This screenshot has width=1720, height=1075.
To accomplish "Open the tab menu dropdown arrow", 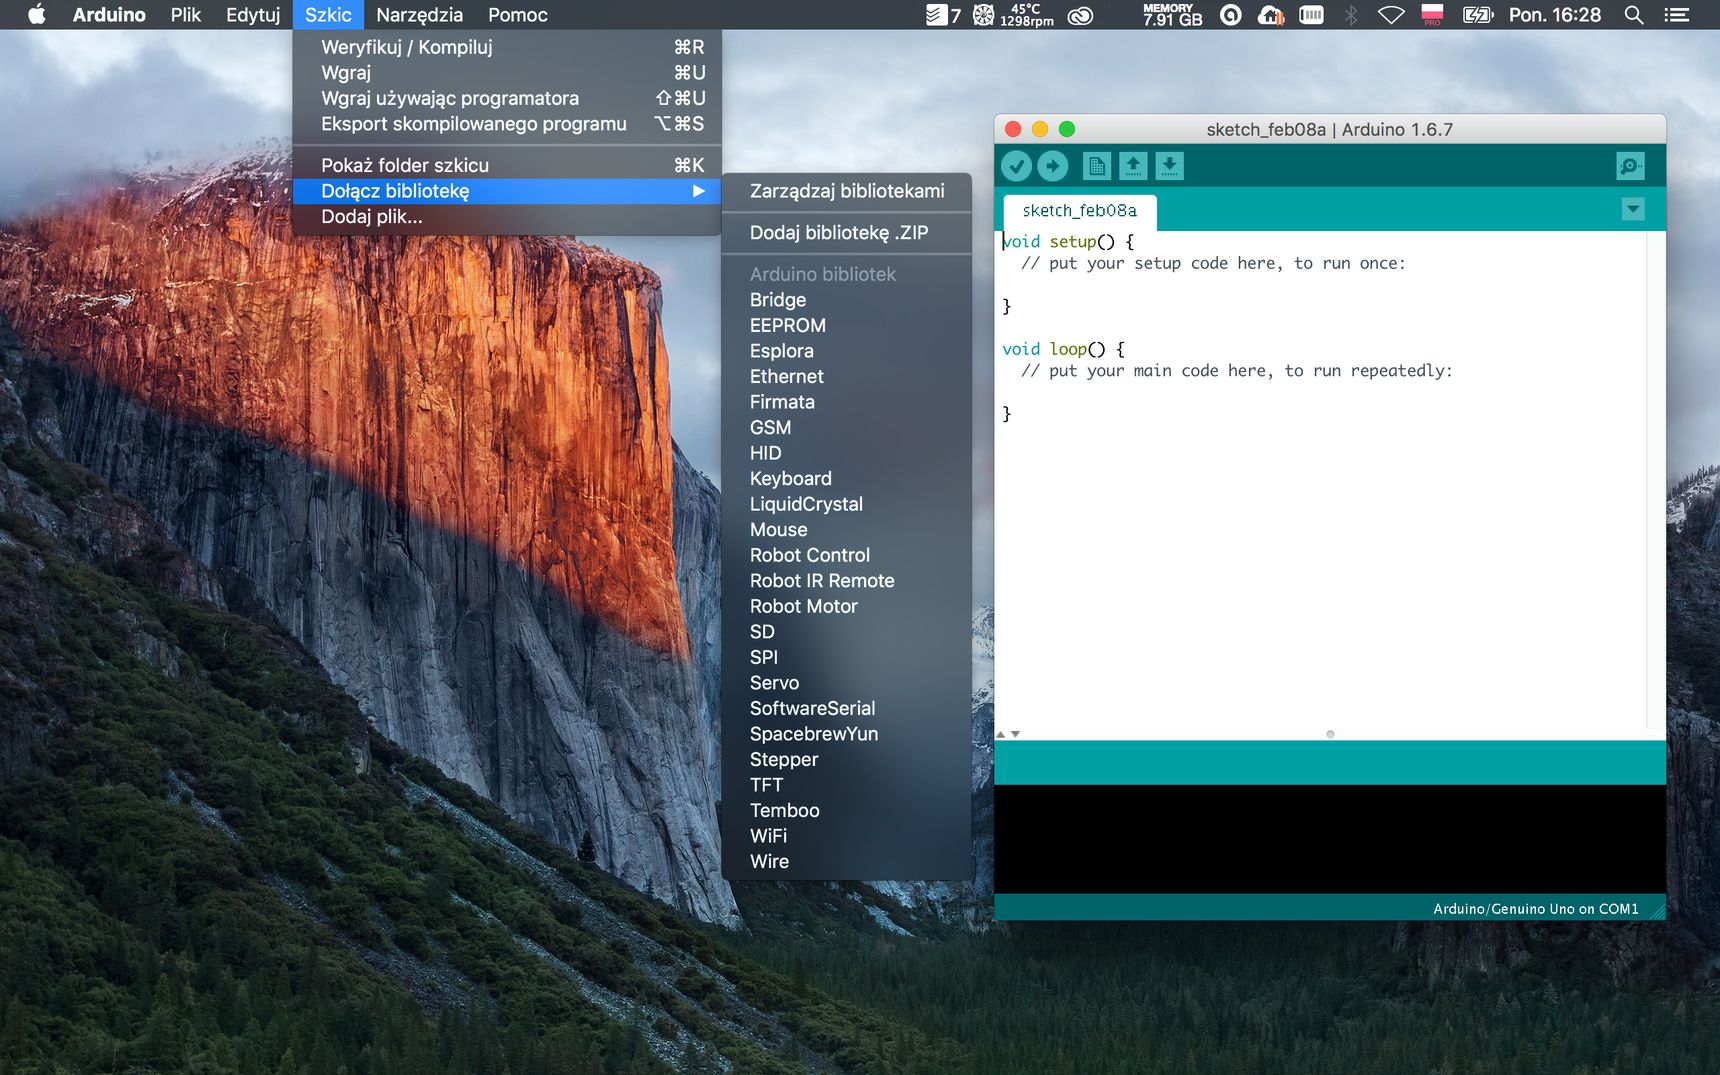I will pyautogui.click(x=1632, y=209).
